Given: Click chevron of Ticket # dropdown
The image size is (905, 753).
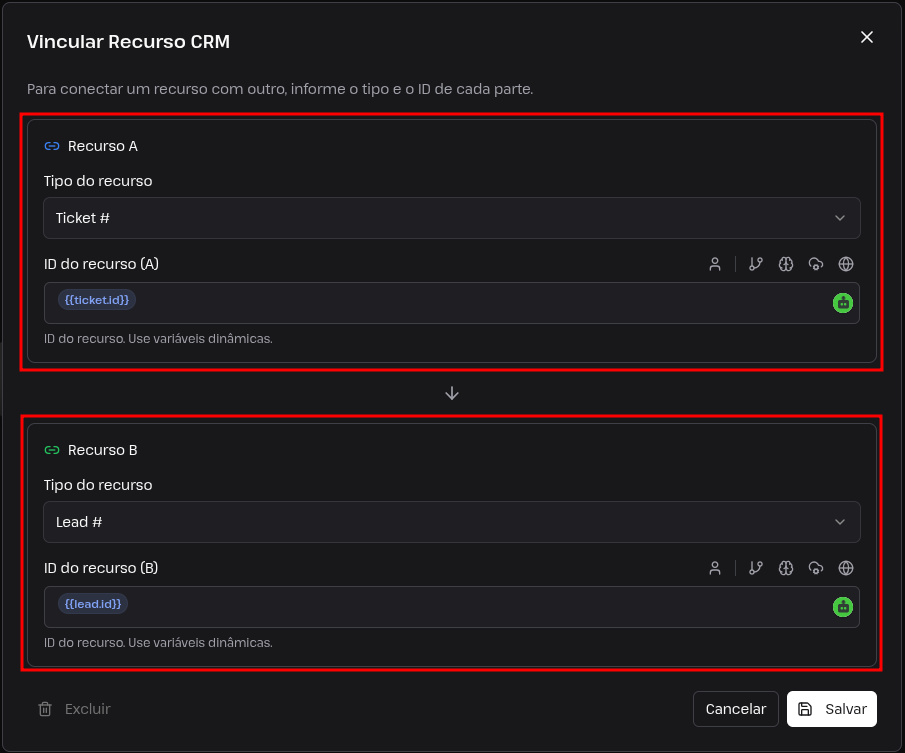Looking at the screenshot, I should pyautogui.click(x=840, y=218).
